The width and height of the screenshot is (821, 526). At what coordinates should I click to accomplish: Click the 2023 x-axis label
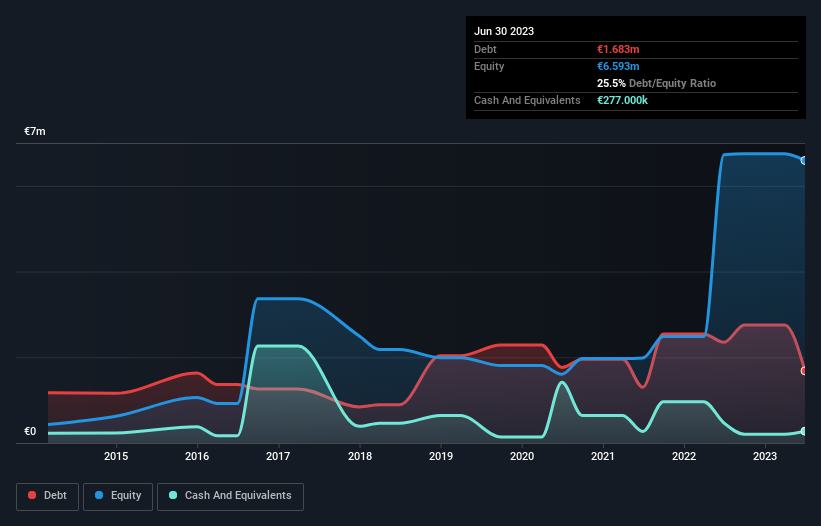point(765,456)
